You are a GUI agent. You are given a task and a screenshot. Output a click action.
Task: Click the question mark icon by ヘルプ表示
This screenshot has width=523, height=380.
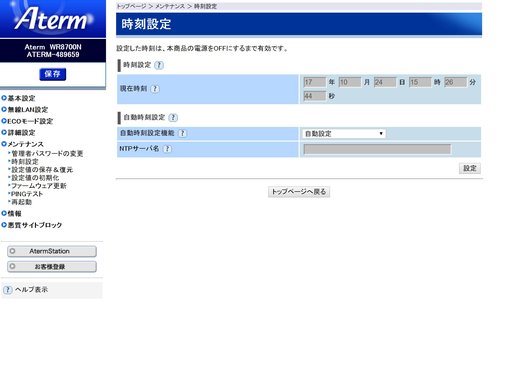7,290
